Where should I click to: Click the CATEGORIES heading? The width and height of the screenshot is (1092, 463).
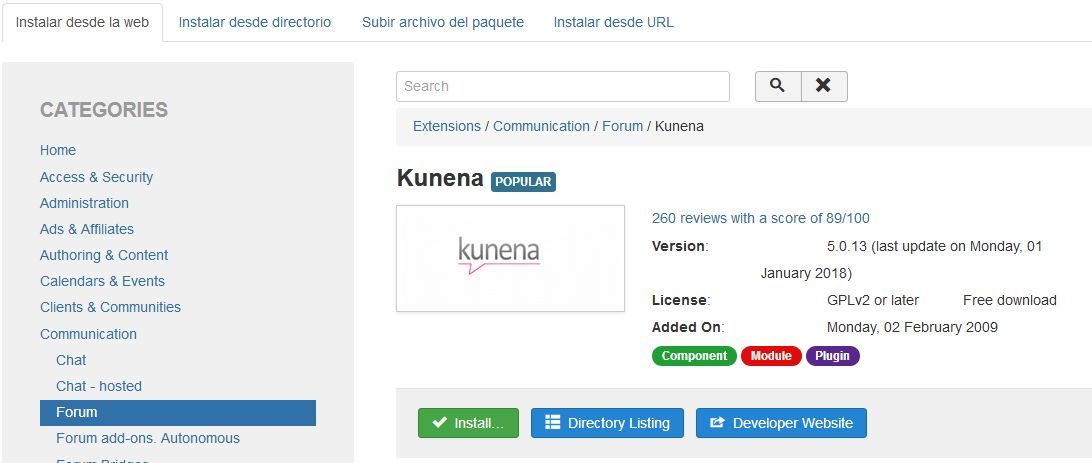104,110
